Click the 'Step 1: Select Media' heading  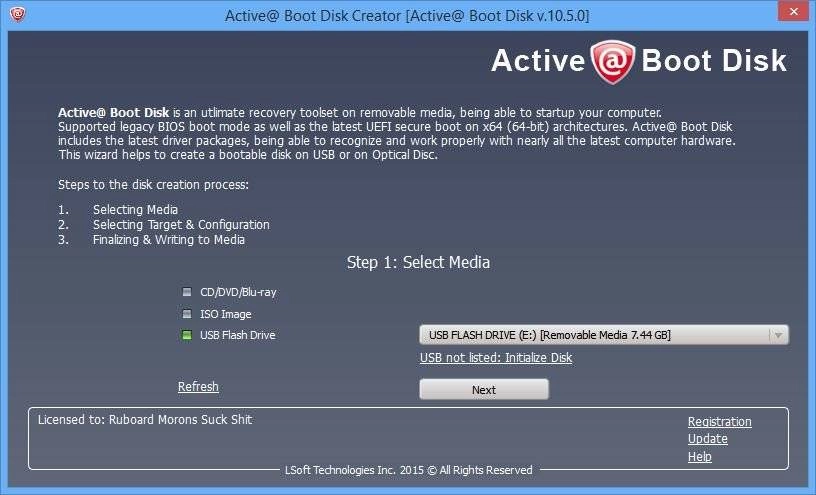pyautogui.click(x=418, y=262)
